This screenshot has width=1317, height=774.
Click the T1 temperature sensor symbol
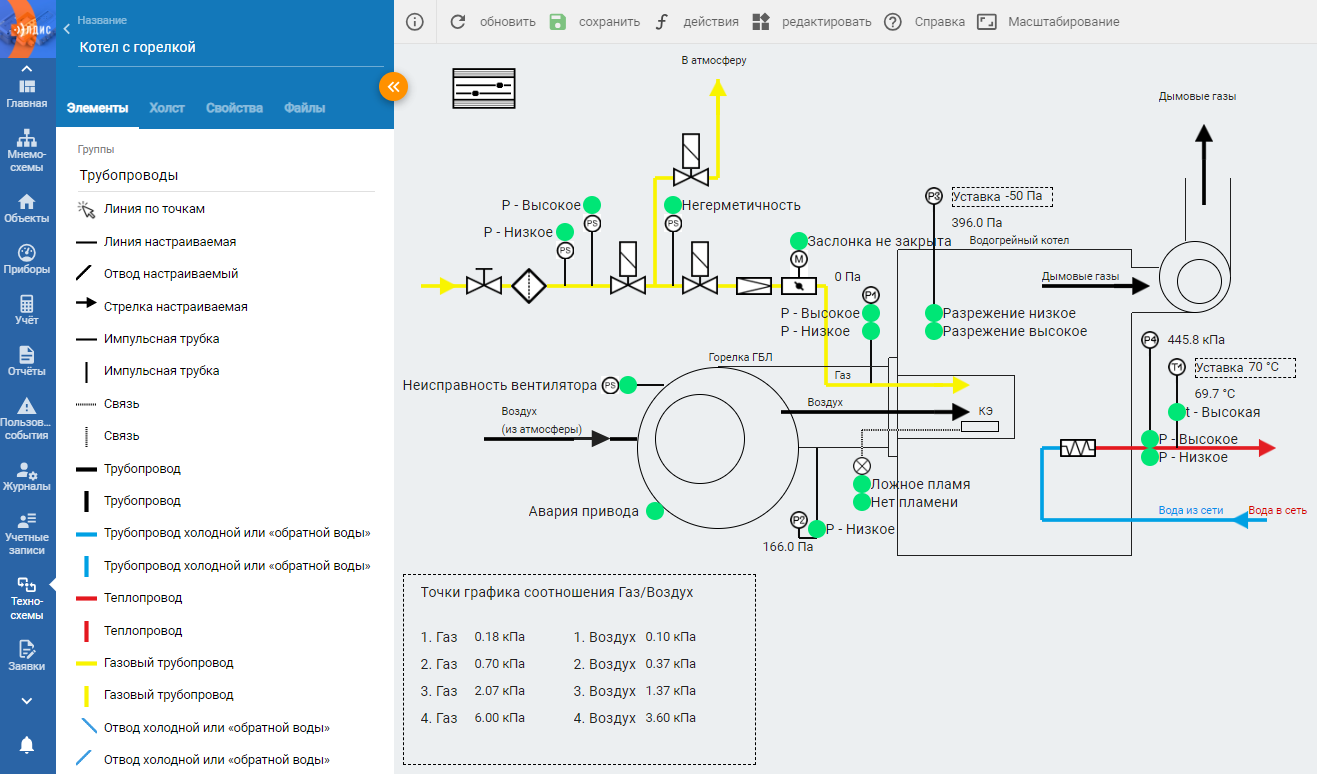tap(1176, 367)
